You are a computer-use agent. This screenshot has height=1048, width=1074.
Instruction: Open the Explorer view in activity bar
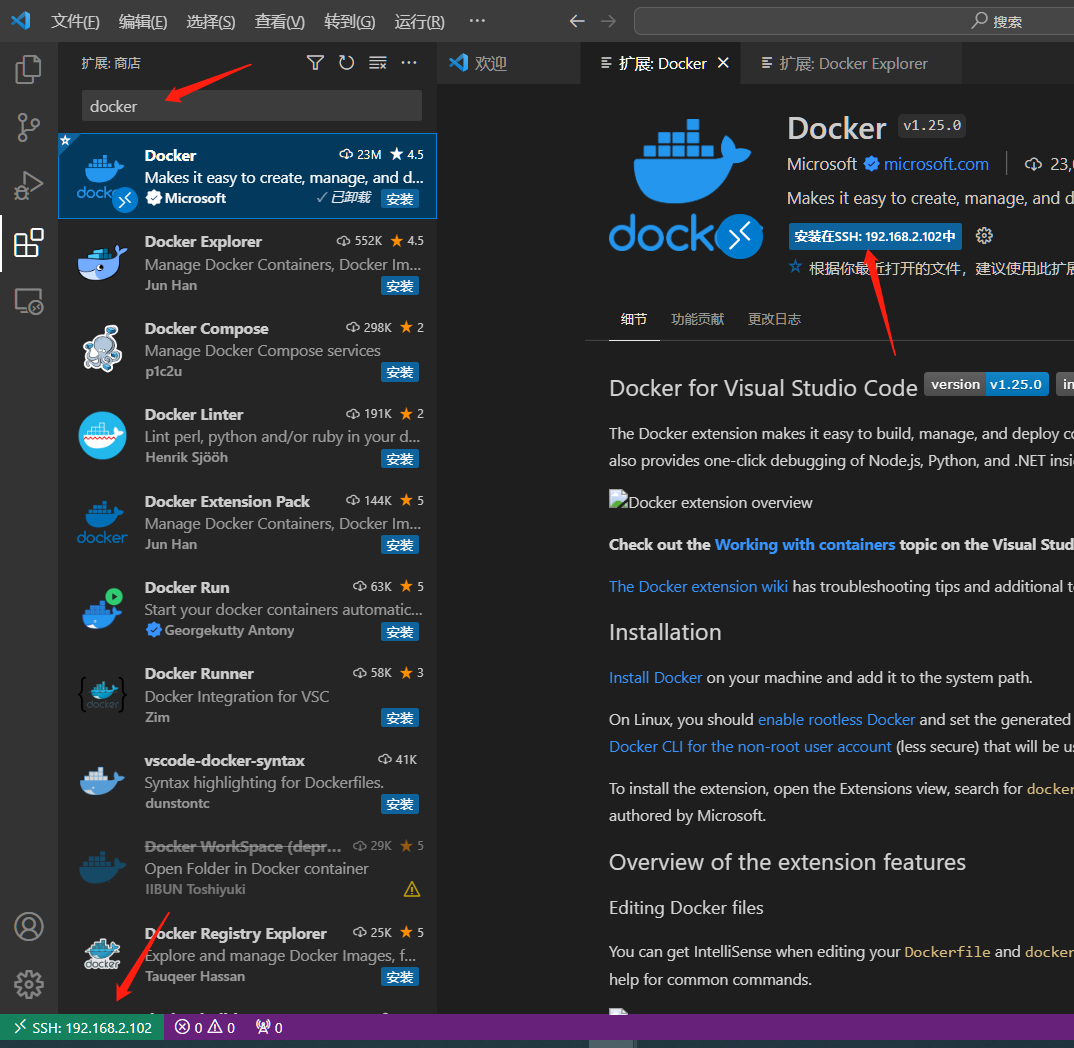pyautogui.click(x=29, y=69)
